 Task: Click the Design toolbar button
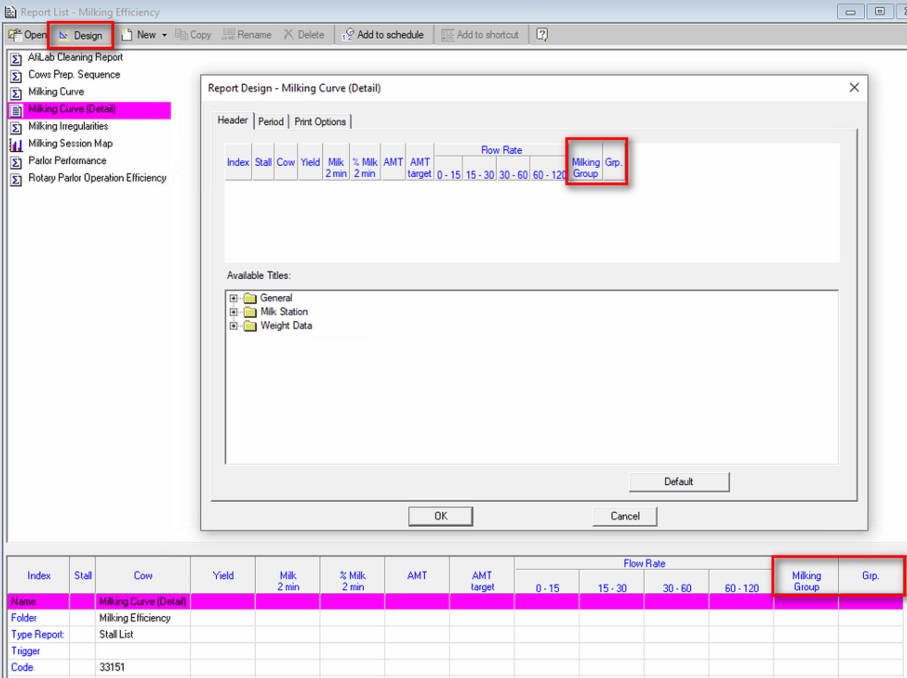(81, 35)
